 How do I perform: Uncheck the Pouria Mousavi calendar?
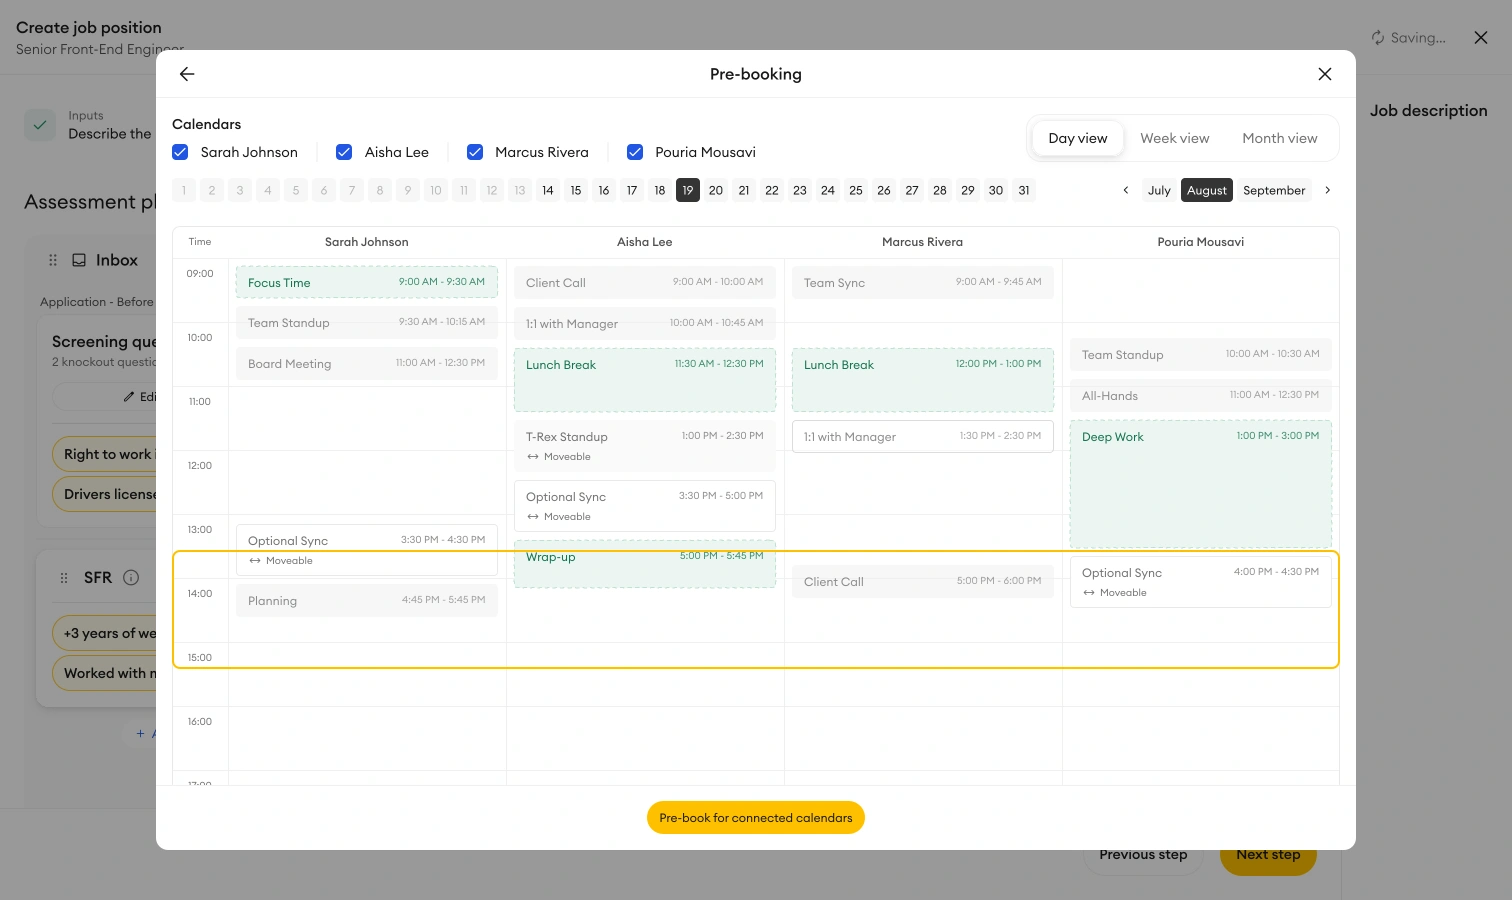pos(635,152)
